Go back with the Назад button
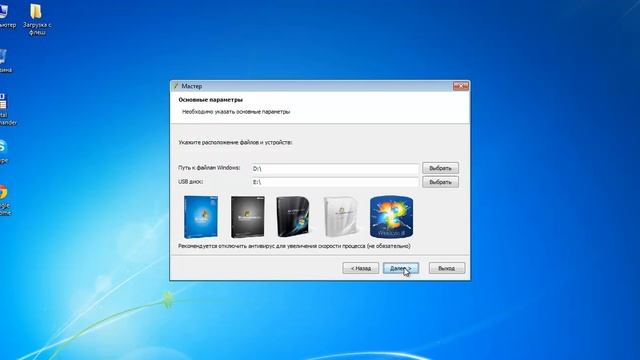This screenshot has width=640, height=360. [360, 268]
